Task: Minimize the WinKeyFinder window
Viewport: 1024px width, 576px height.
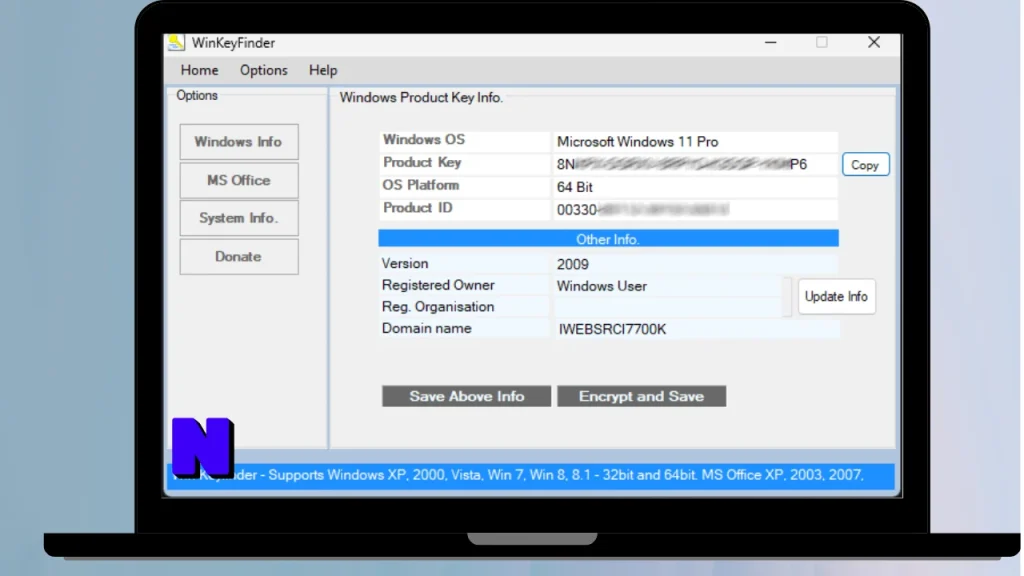Action: pos(771,42)
